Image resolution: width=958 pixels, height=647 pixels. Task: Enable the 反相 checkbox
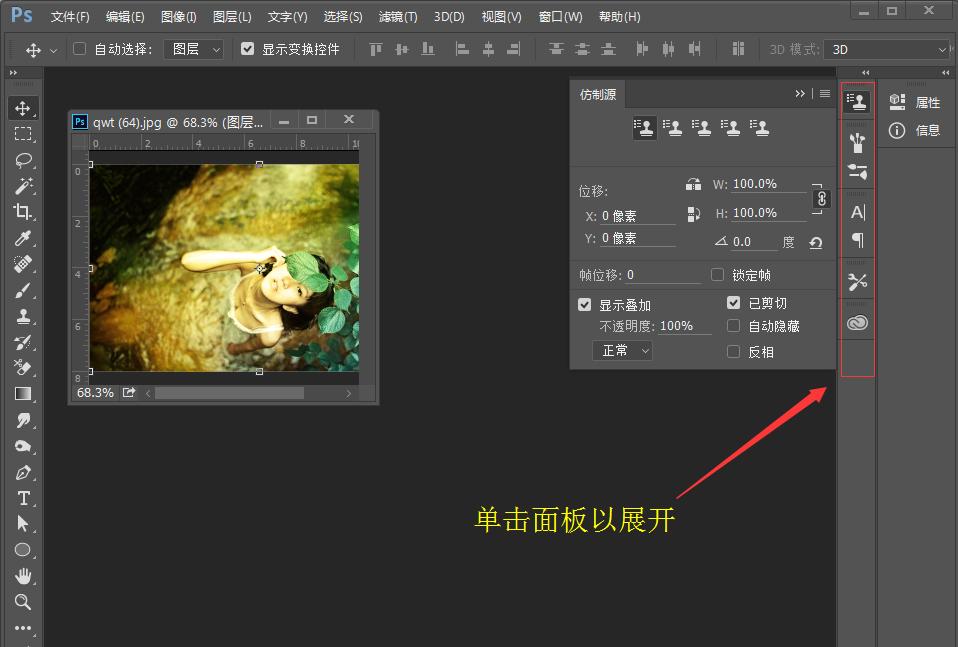[x=733, y=351]
